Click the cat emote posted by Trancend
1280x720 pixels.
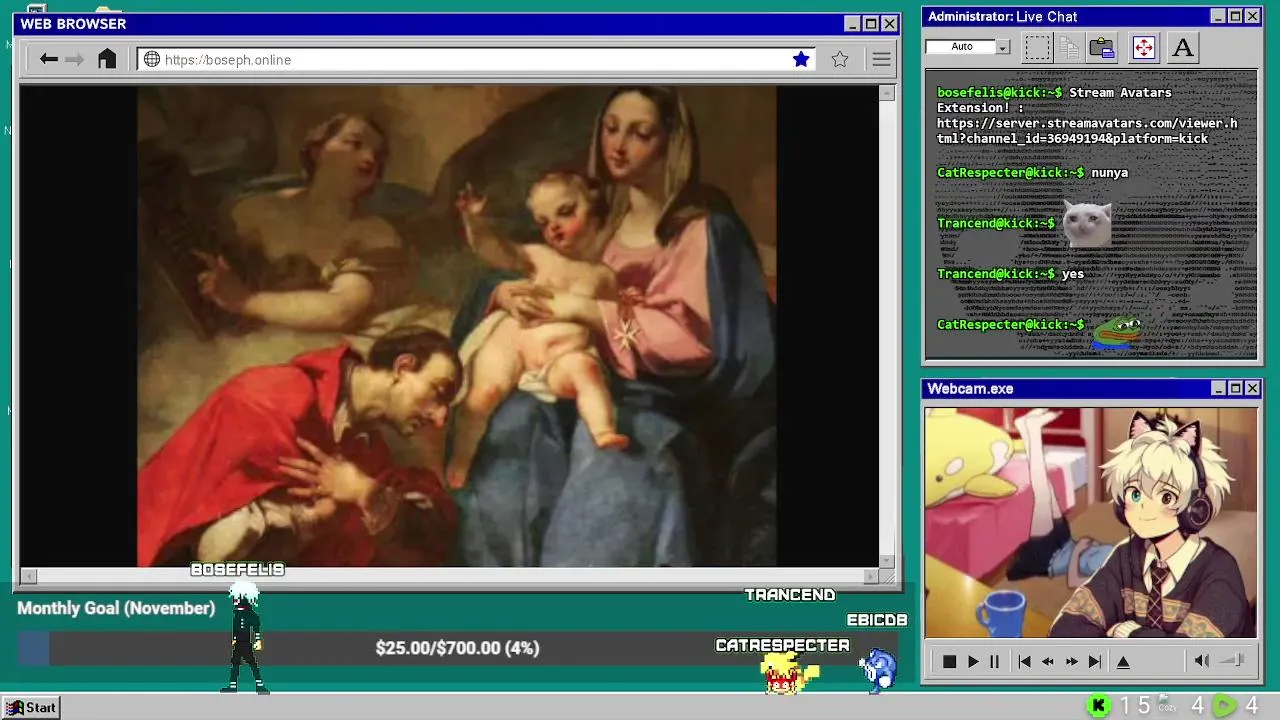[1086, 224]
